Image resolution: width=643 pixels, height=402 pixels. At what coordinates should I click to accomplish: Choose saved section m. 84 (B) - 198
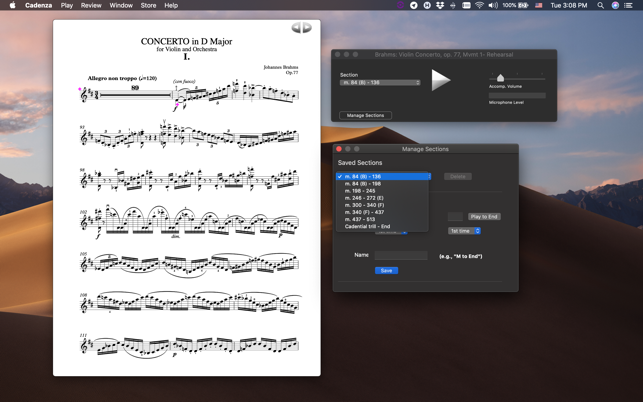[x=383, y=184]
